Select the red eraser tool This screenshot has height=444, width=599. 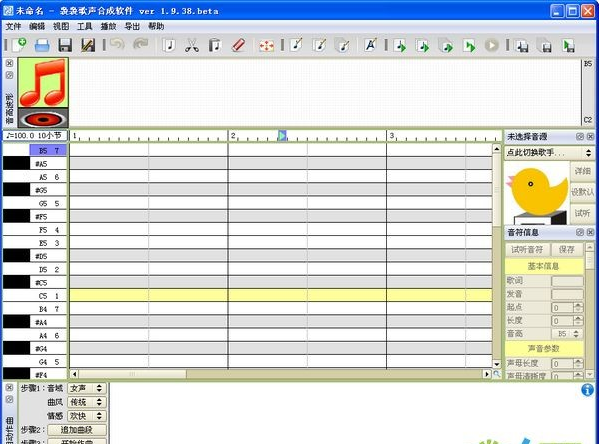point(238,45)
